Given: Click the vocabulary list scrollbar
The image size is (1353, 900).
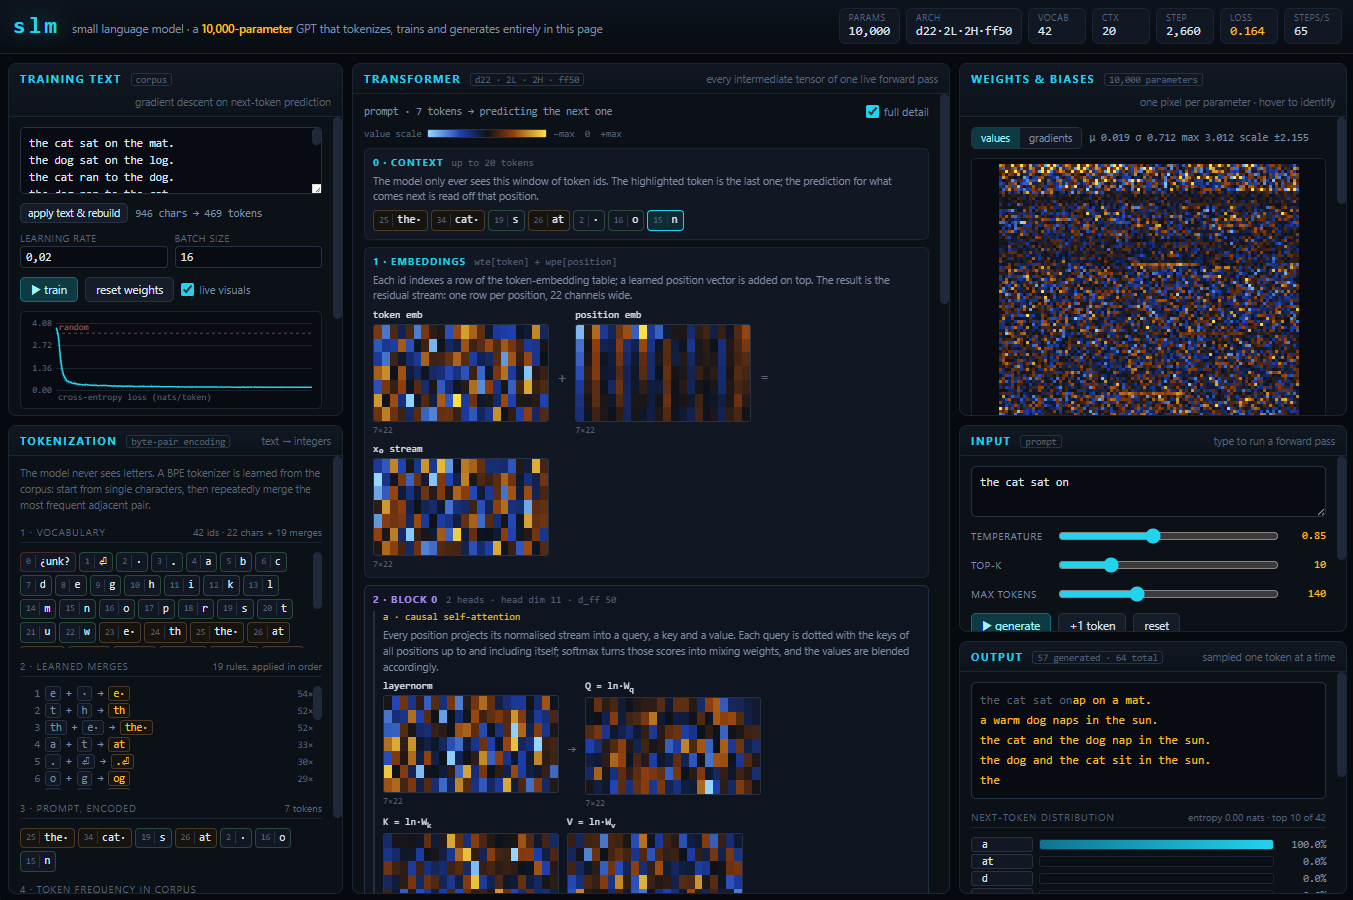Looking at the screenshot, I should [x=318, y=580].
